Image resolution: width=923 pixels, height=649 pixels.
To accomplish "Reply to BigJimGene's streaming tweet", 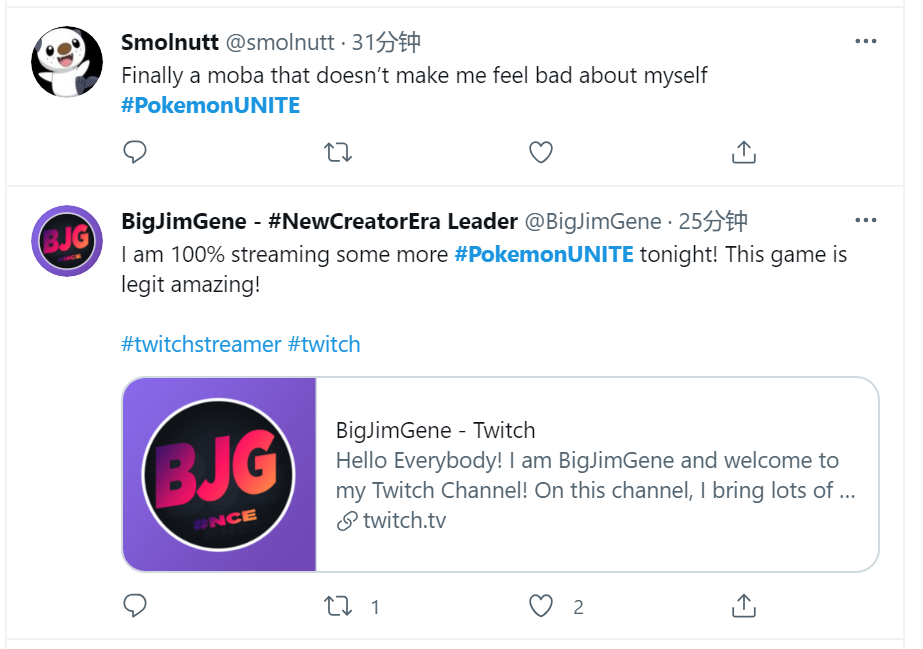I will (x=135, y=606).
